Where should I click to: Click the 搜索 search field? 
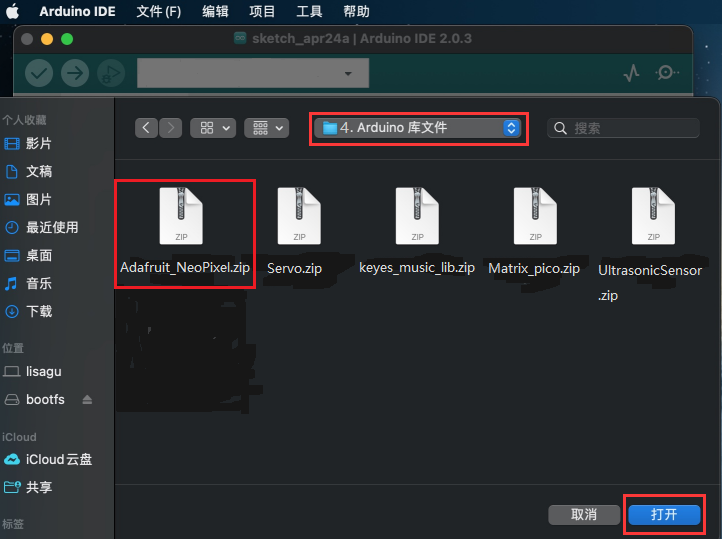623,128
